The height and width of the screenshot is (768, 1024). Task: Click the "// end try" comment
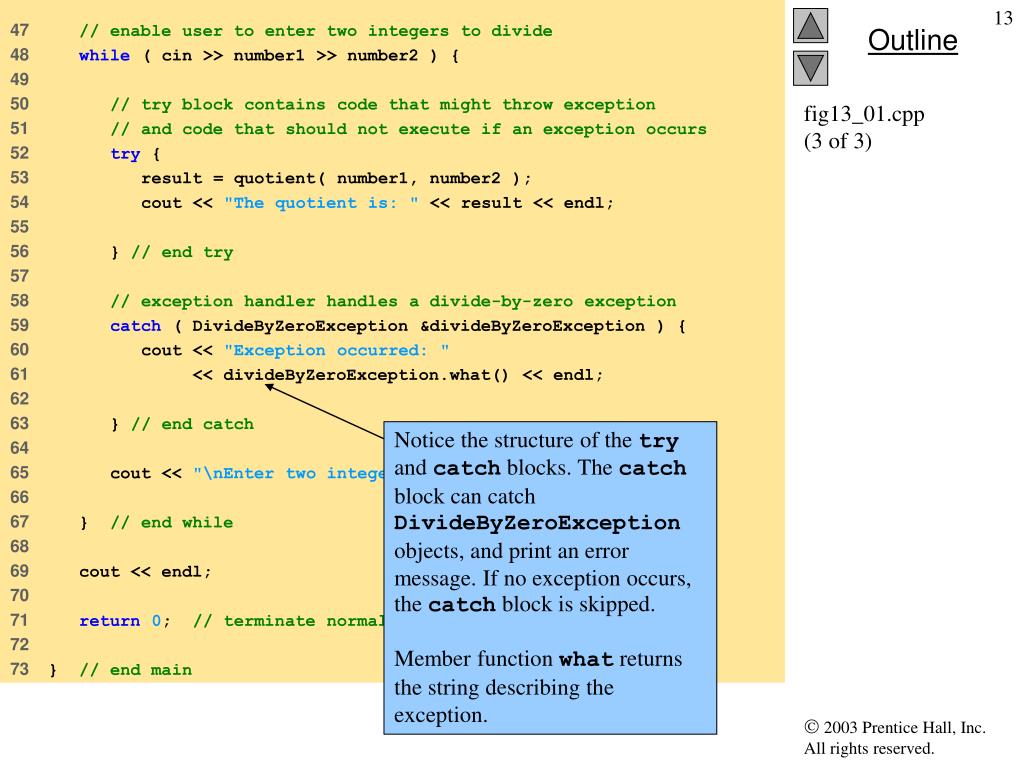click(x=182, y=253)
